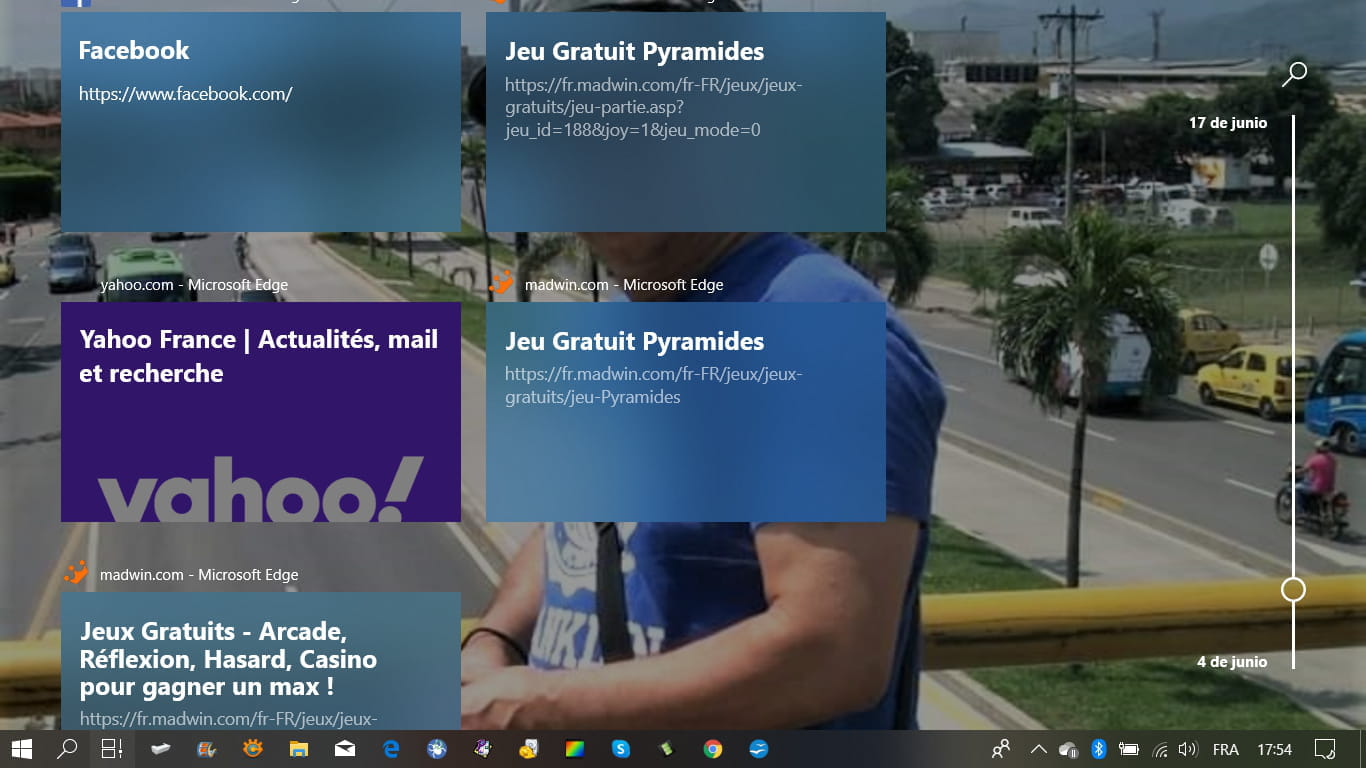1366x768 pixels.
Task: Open the blue globe spider app in the taskbar
Action: (x=437, y=749)
